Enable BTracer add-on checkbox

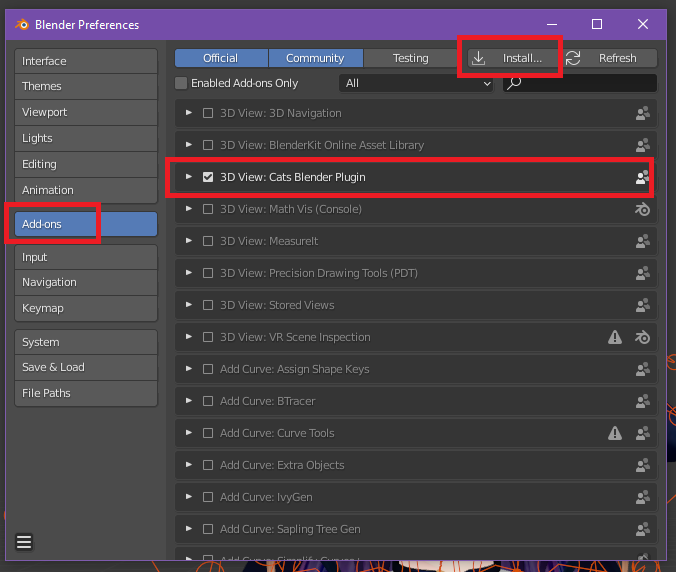click(208, 401)
